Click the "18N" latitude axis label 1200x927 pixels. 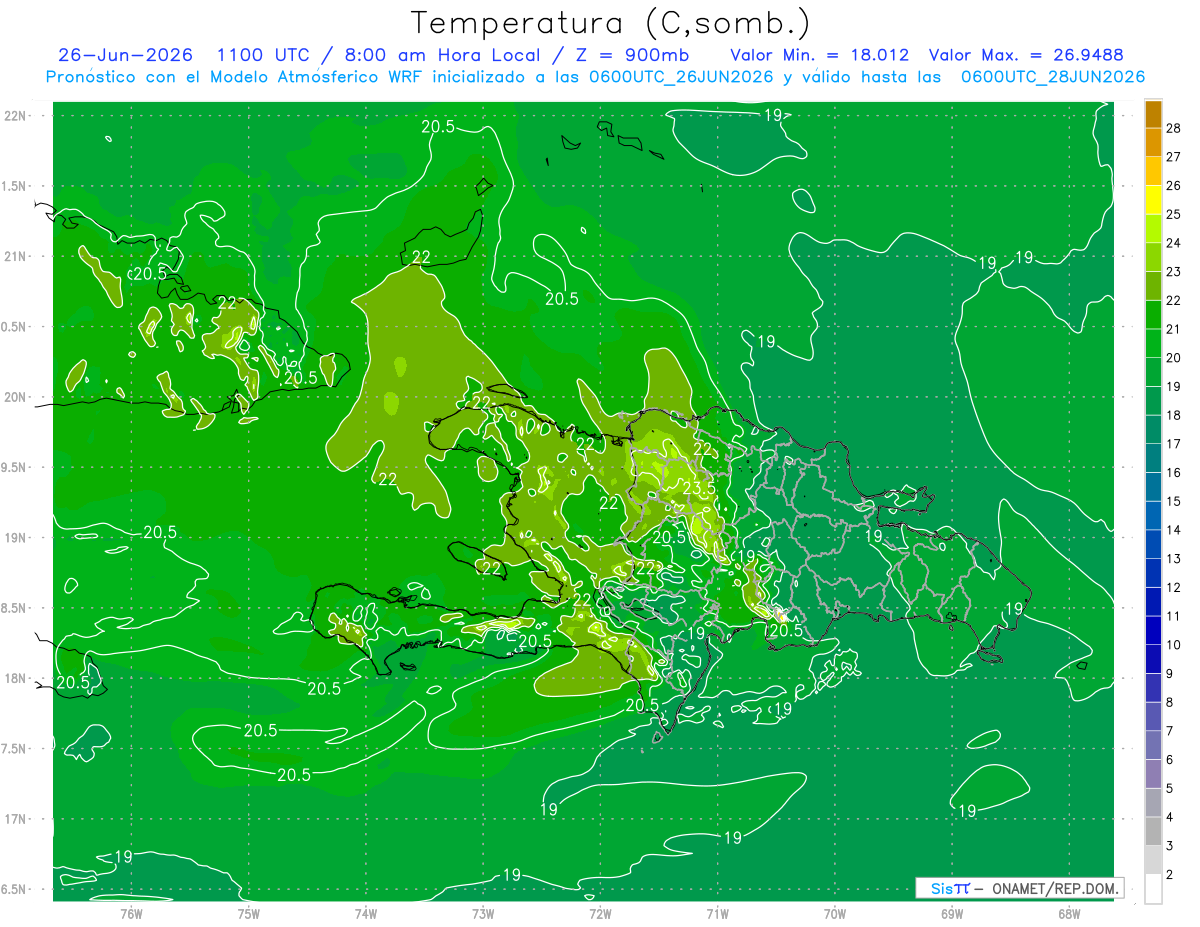pos(16,678)
